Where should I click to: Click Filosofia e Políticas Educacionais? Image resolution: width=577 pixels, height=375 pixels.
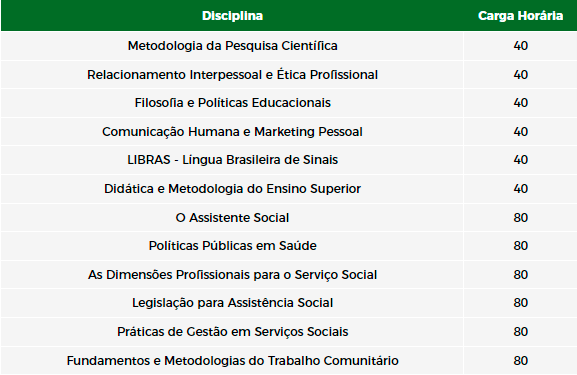[x=232, y=103]
